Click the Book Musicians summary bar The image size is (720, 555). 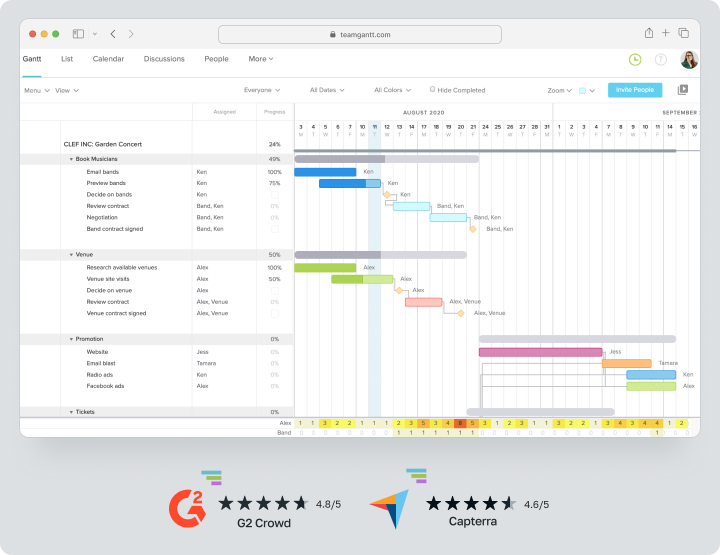[x=387, y=159]
